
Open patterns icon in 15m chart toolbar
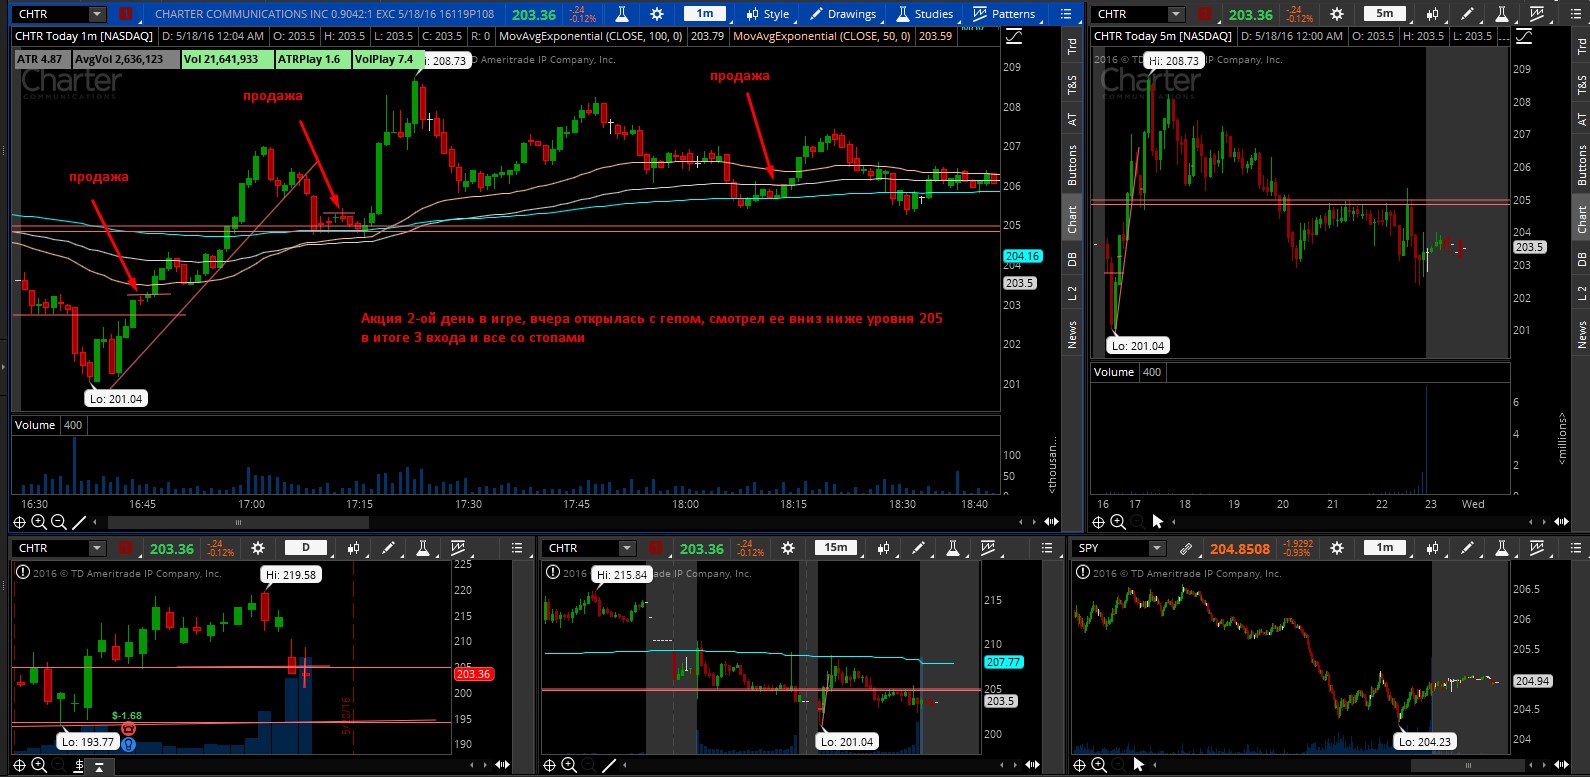pos(988,548)
